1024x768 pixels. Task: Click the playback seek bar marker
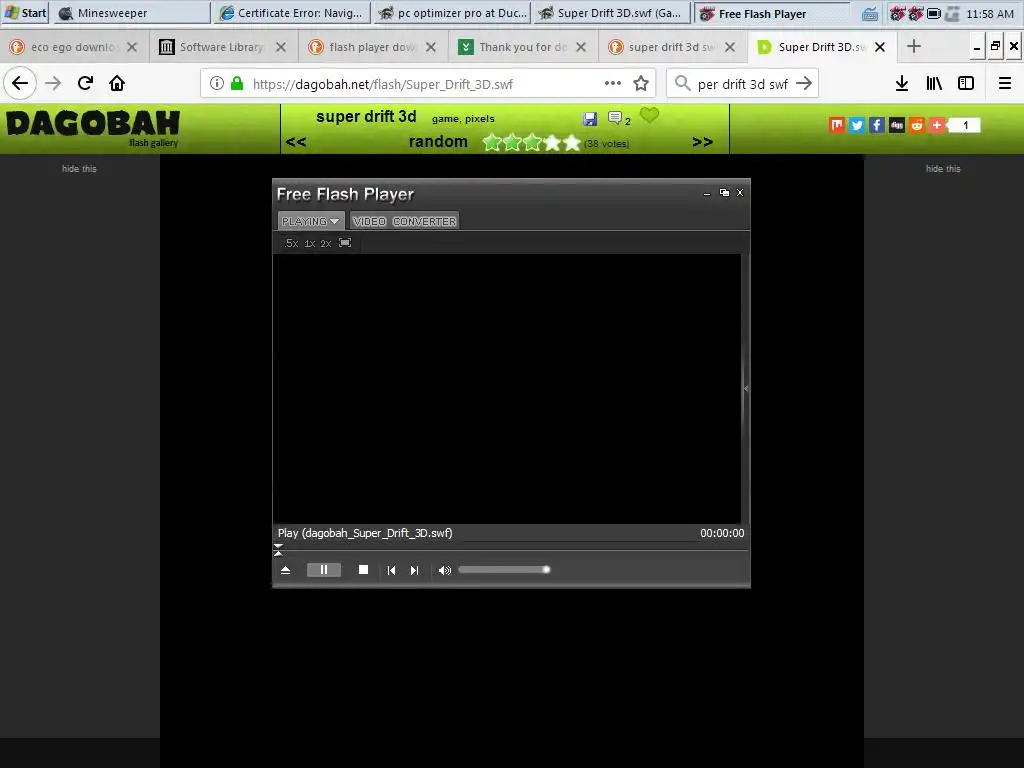tap(278, 550)
